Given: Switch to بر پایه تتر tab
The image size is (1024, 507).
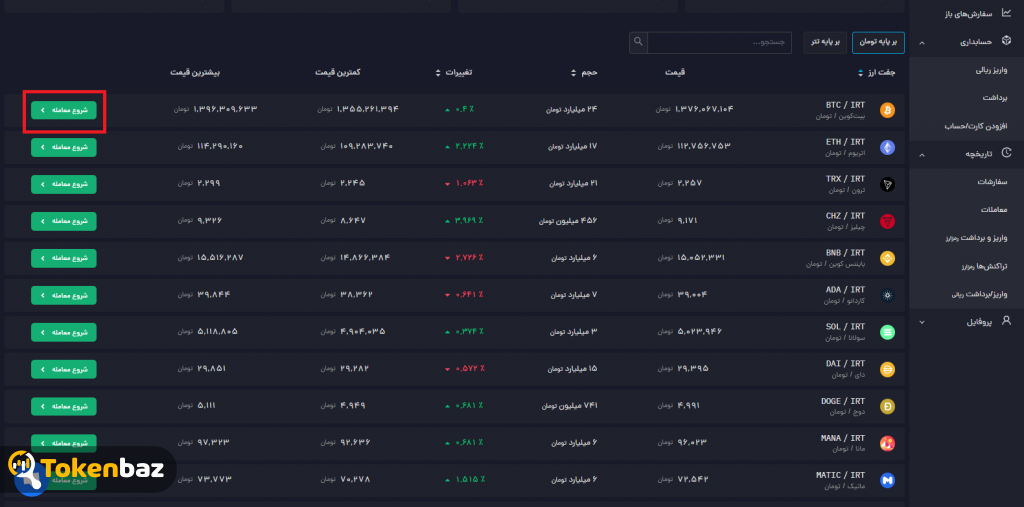Looking at the screenshot, I should pos(825,42).
